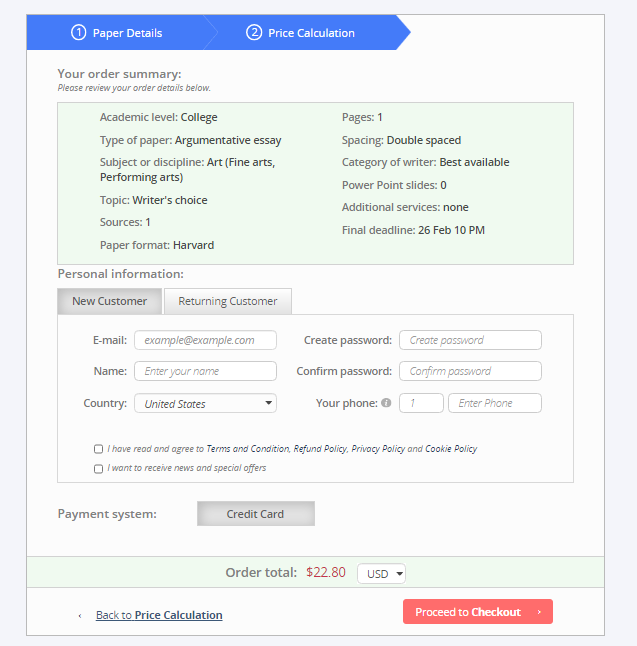Image resolution: width=637 pixels, height=646 pixels.
Task: Focus the Confirm password field
Action: 470,371
